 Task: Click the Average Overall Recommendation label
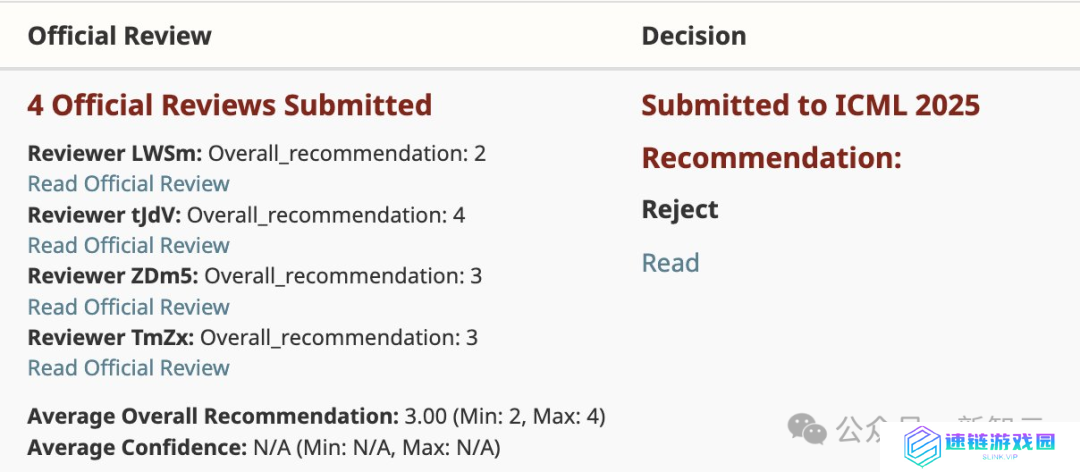[213, 417]
